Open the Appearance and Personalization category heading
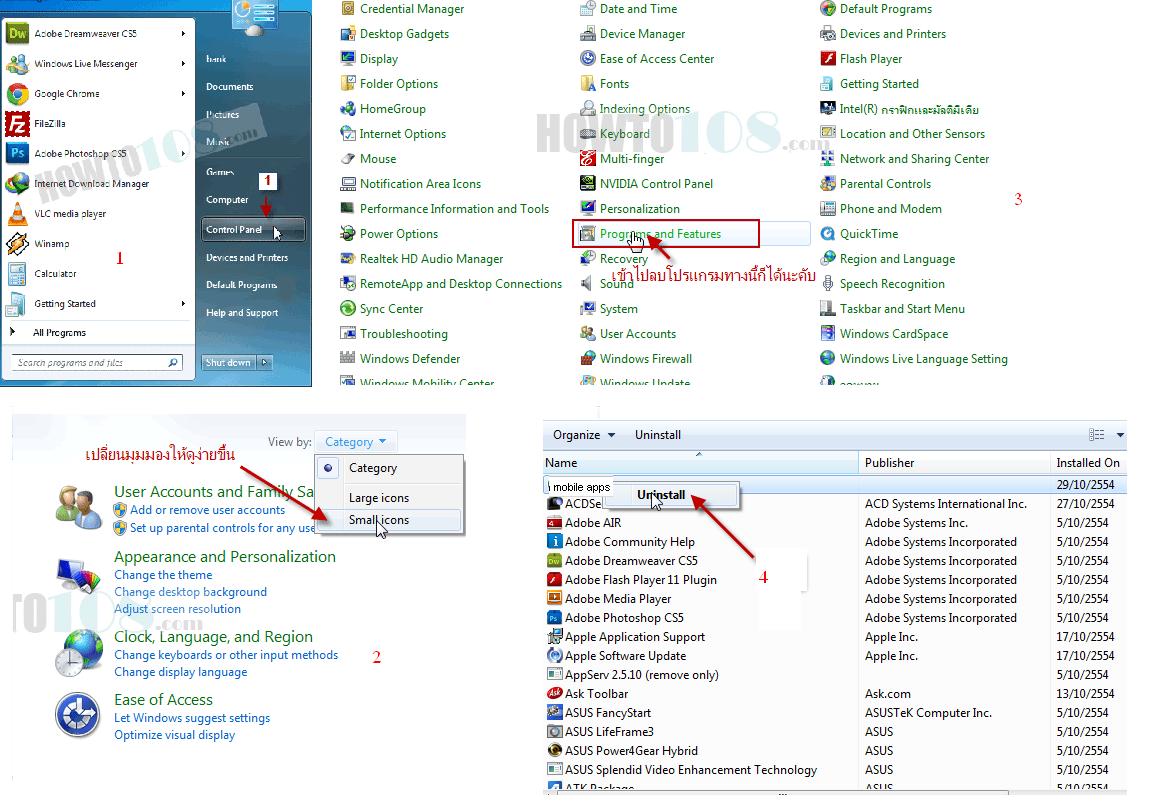The height and width of the screenshot is (807, 1160). pyautogui.click(x=225, y=556)
